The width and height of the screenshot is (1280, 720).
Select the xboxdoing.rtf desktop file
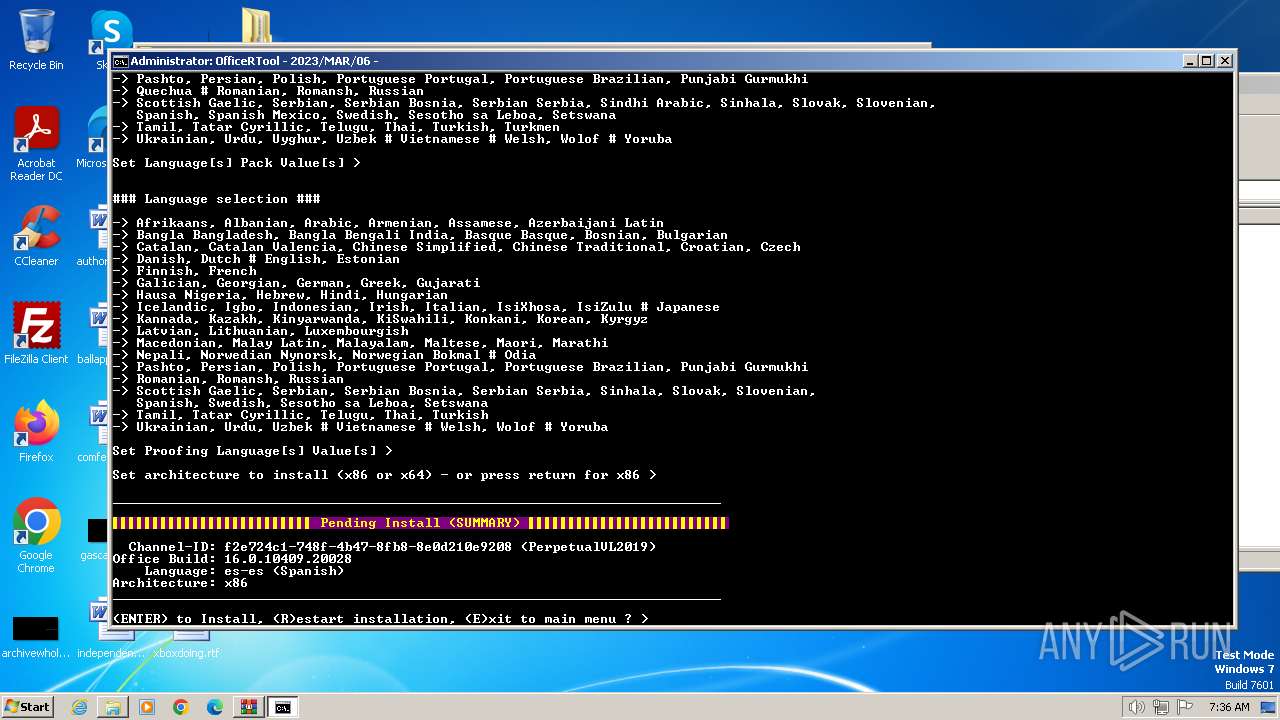[x=186, y=653]
